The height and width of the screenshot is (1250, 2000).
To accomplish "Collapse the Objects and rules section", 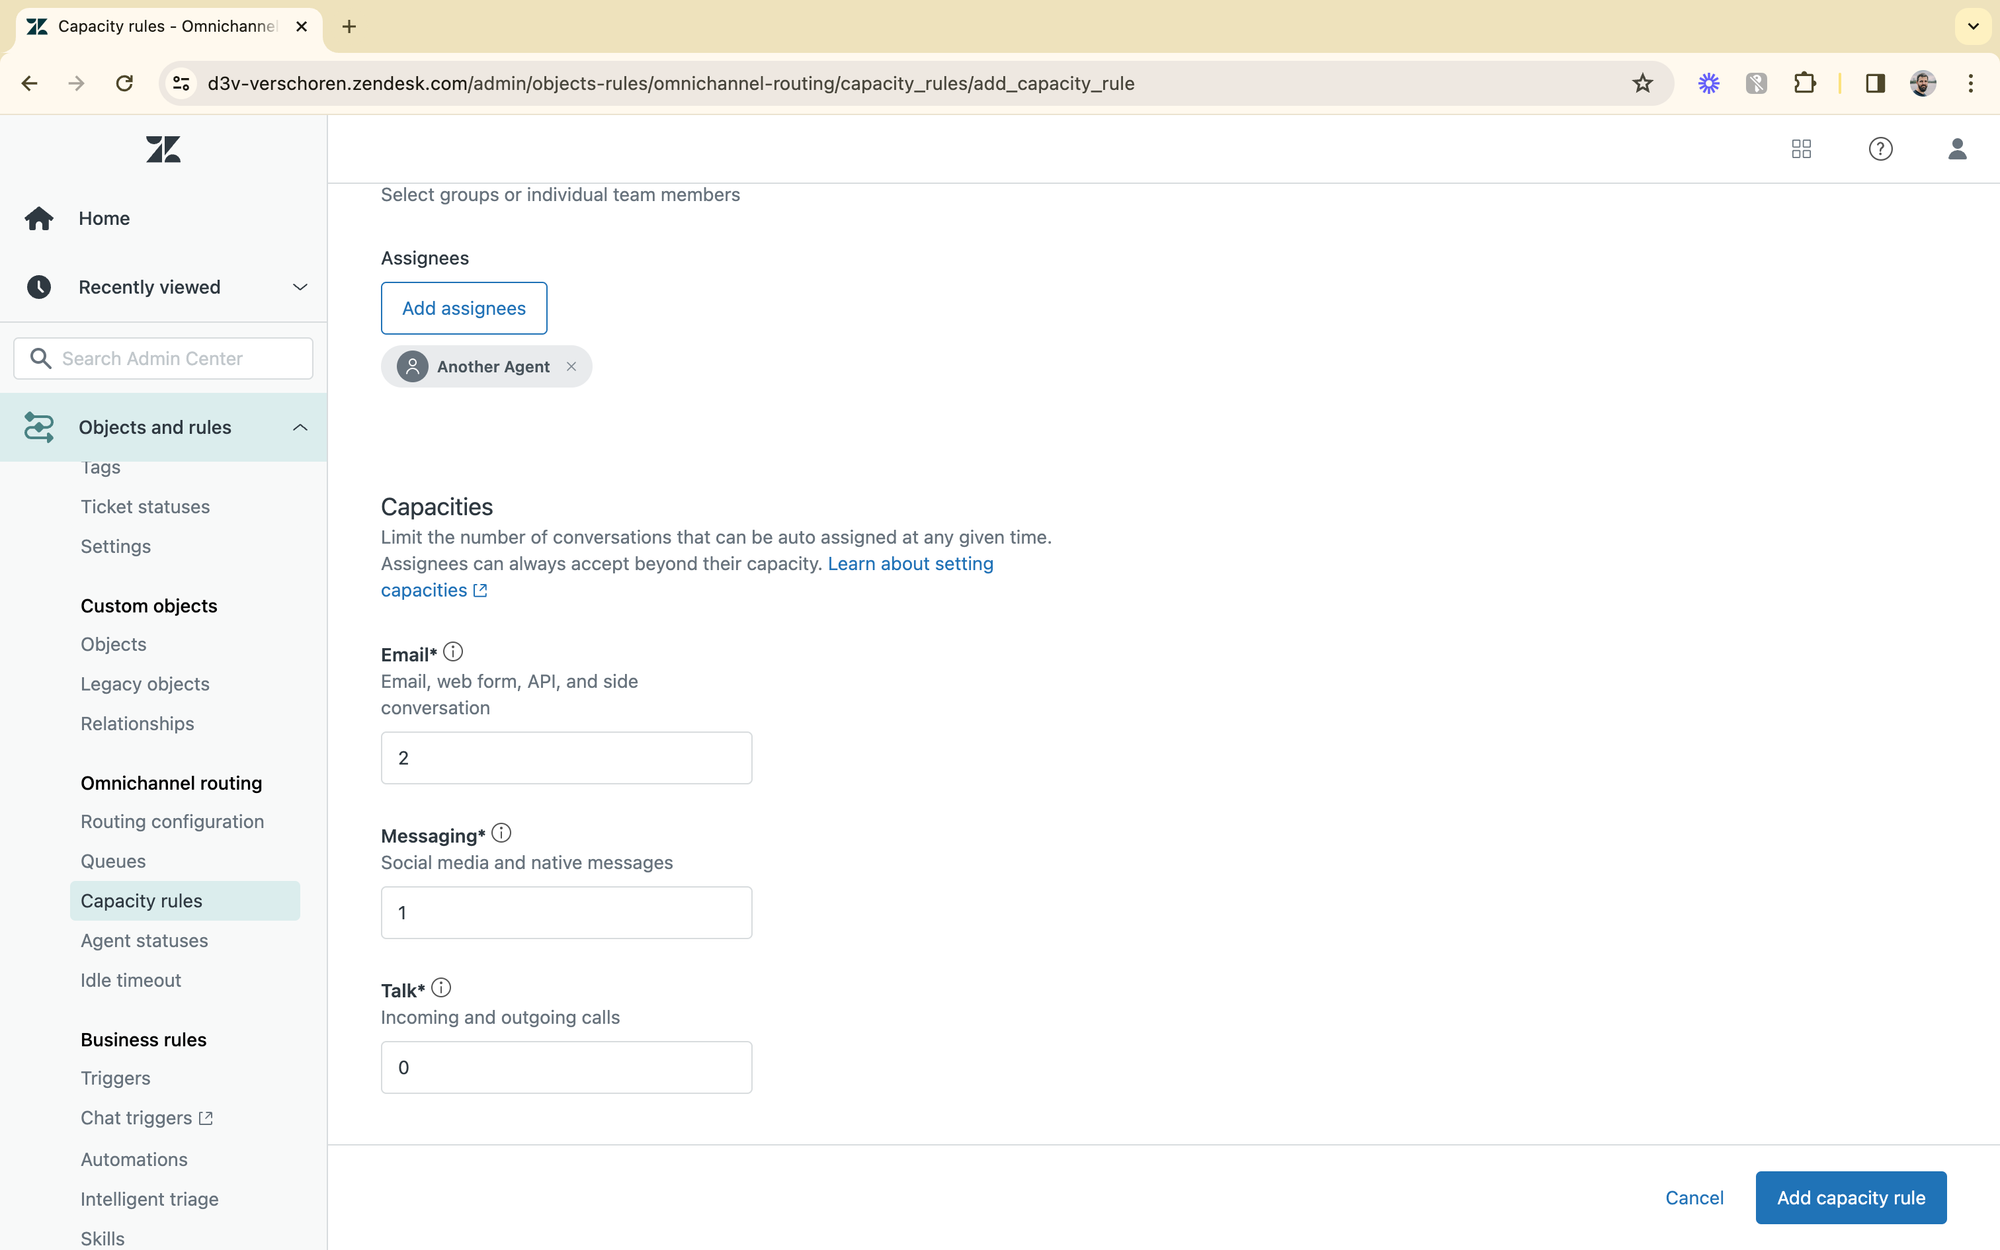I will pyautogui.click(x=299, y=427).
